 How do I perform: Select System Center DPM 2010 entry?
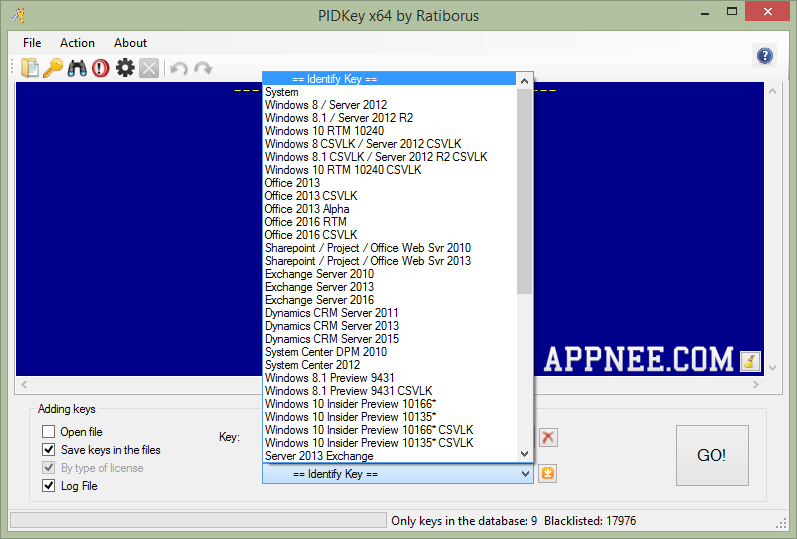tap(389, 352)
